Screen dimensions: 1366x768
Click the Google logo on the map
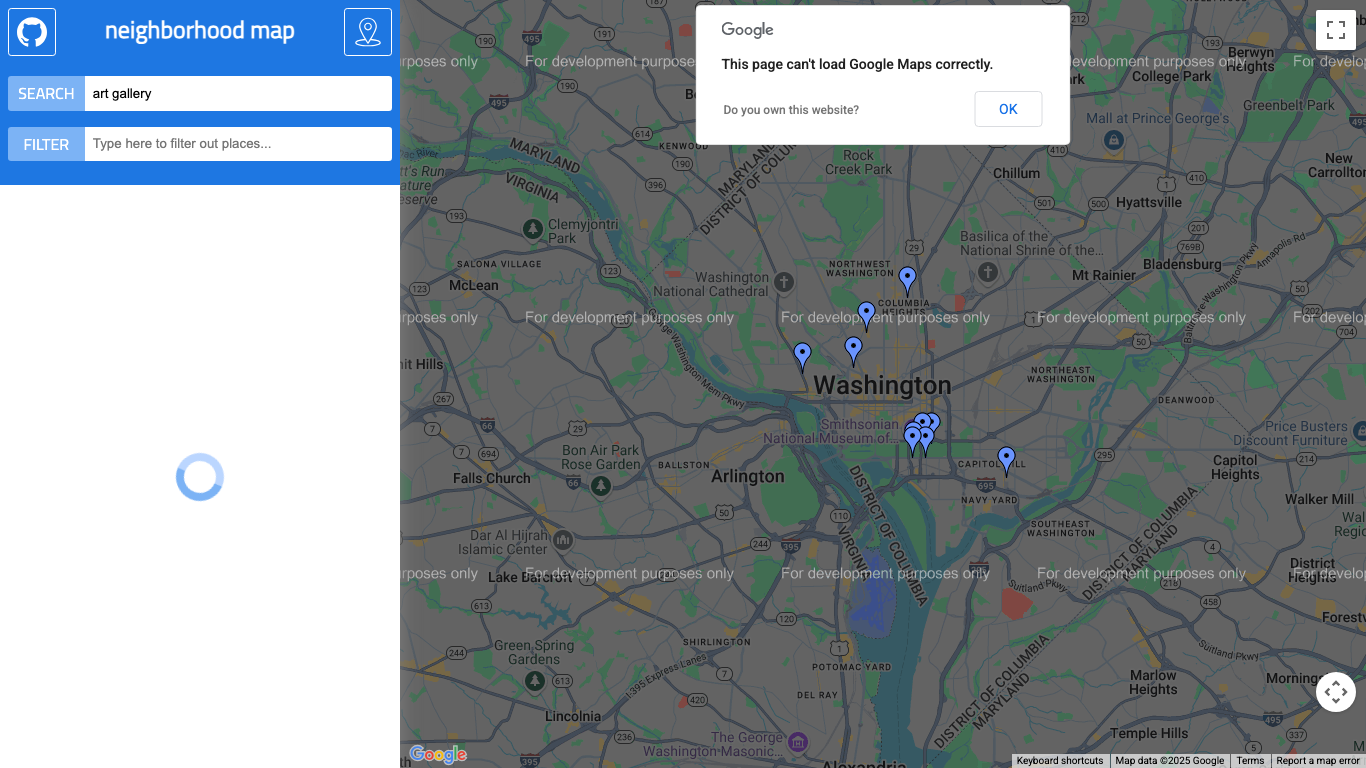click(438, 754)
